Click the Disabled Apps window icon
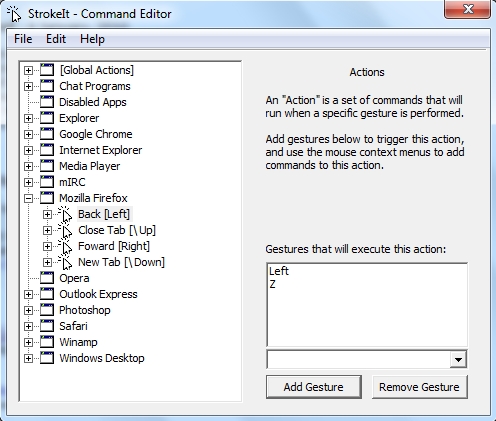 [47, 102]
